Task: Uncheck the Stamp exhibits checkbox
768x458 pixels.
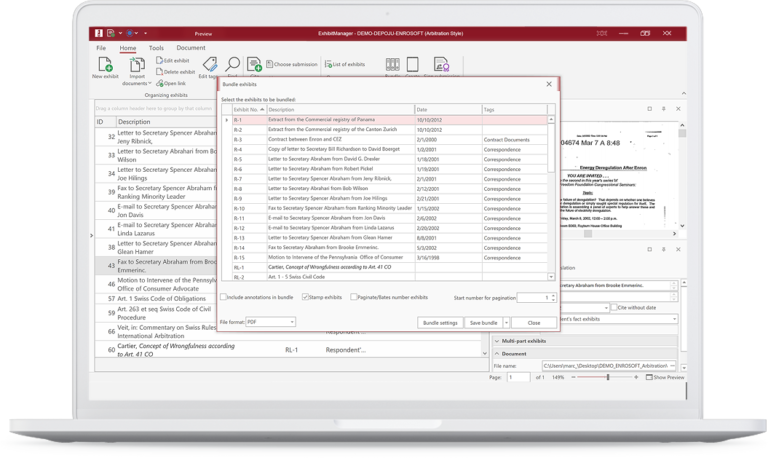Action: (x=305, y=297)
